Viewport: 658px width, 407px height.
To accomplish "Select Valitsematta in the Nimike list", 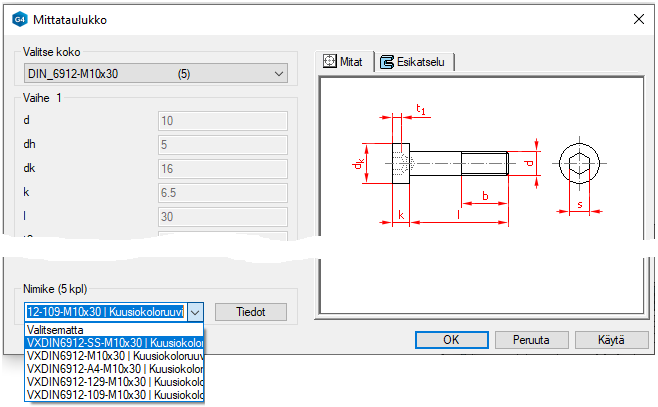I will pos(114,330).
